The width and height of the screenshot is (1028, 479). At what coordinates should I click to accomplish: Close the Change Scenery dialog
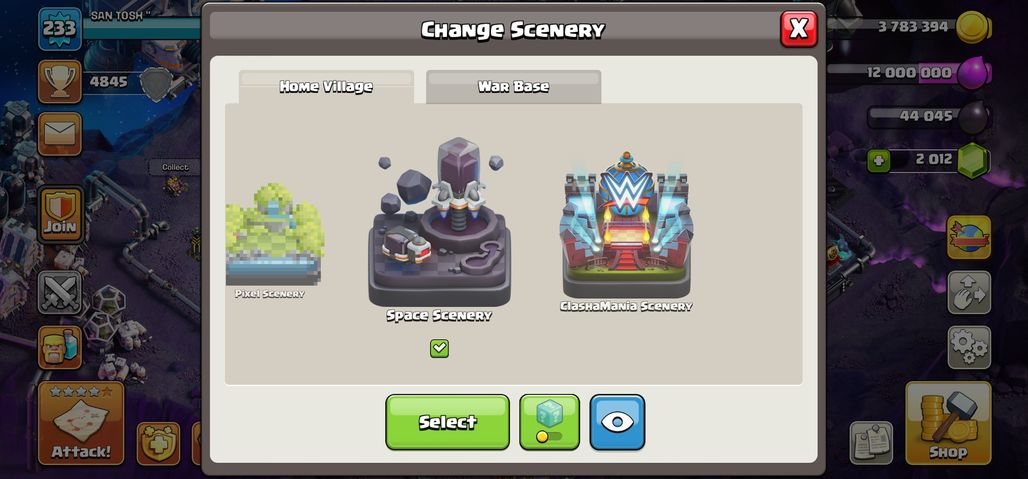[x=799, y=29]
